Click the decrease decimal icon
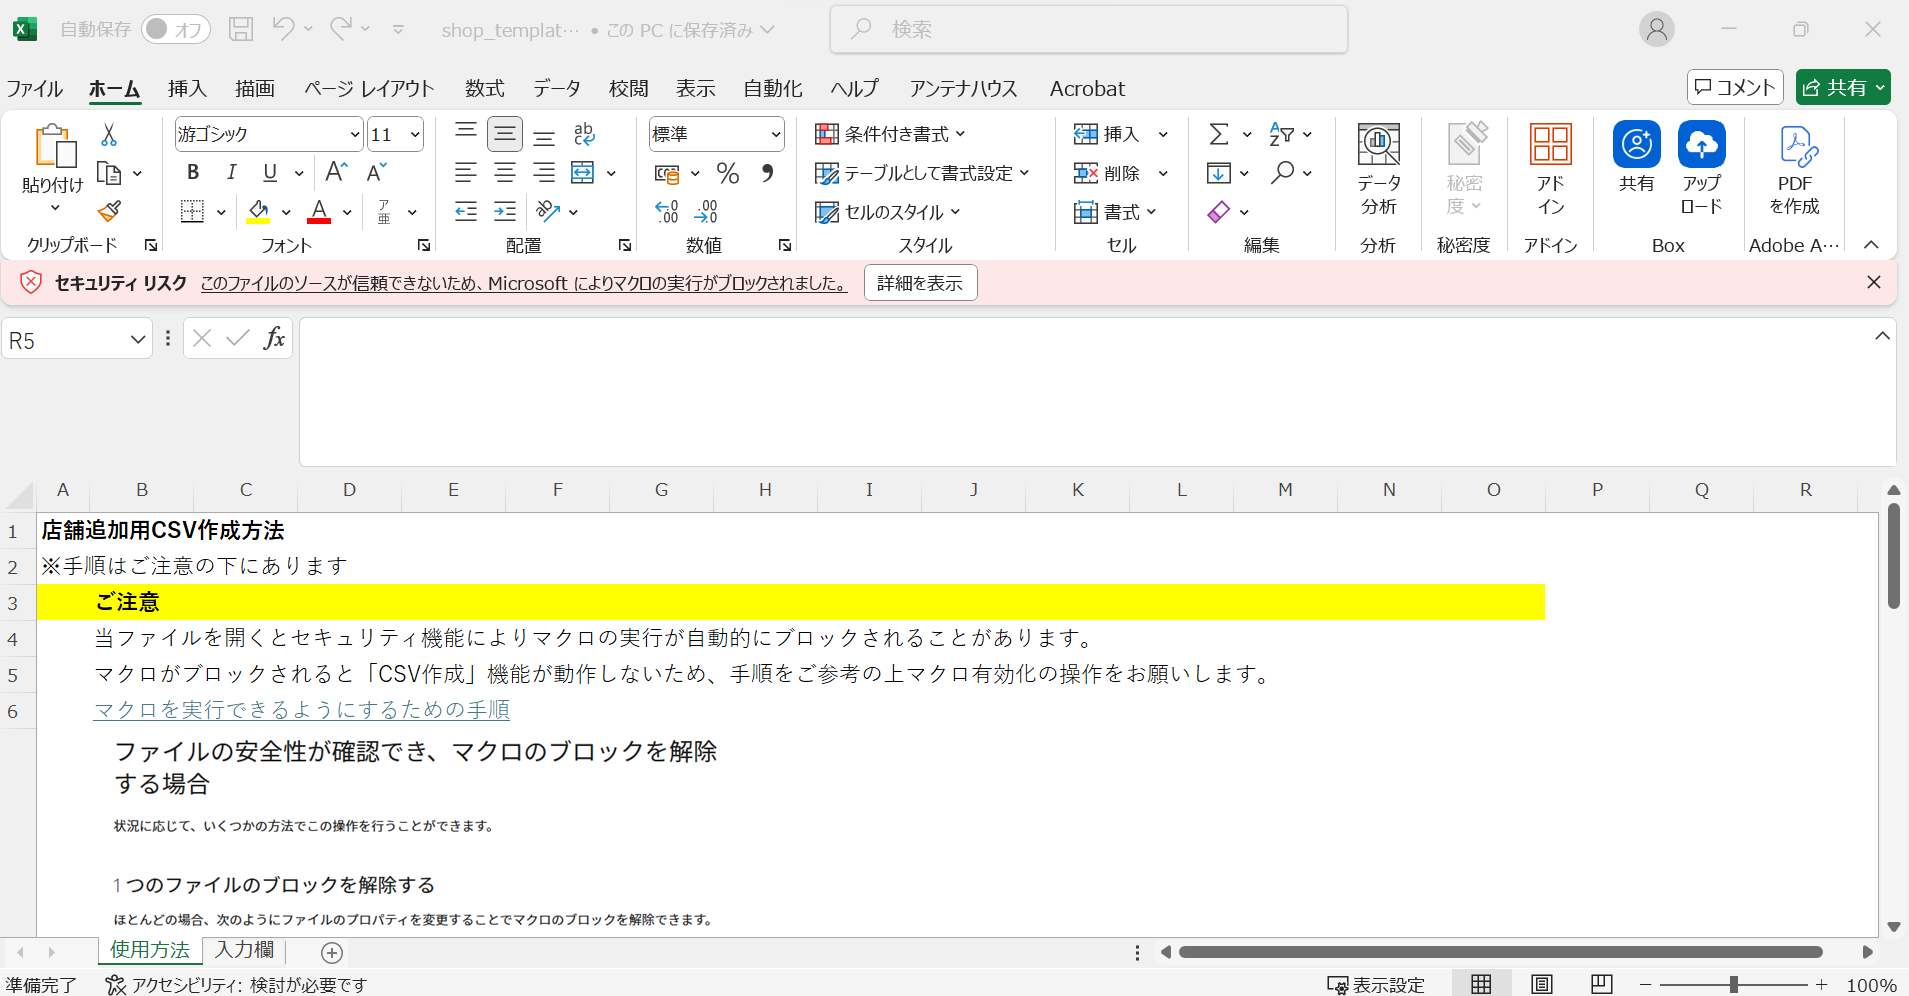The height and width of the screenshot is (996, 1909). 706,211
